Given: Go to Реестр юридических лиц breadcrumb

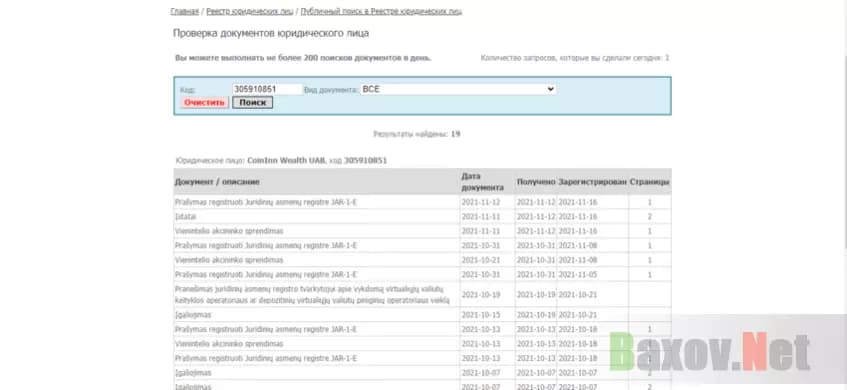Looking at the screenshot, I should point(250,11).
